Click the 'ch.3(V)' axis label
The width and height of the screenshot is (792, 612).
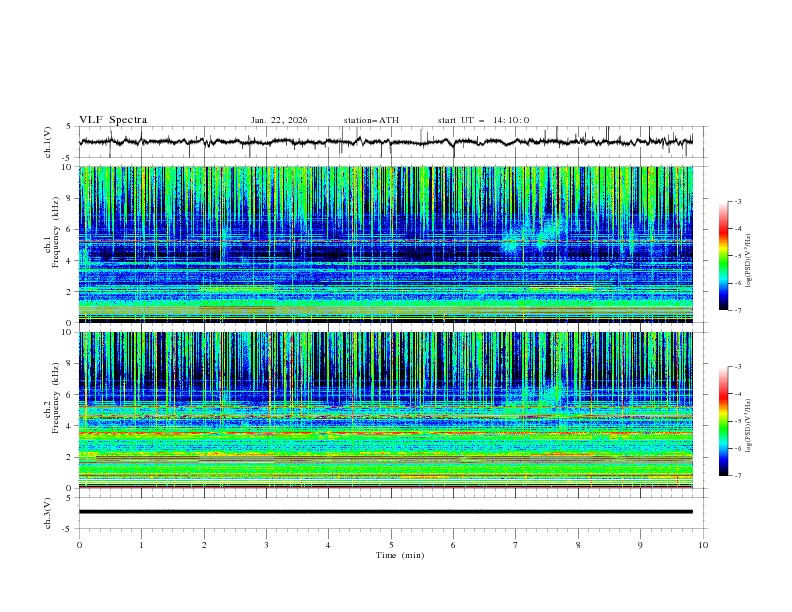pyautogui.click(x=48, y=513)
